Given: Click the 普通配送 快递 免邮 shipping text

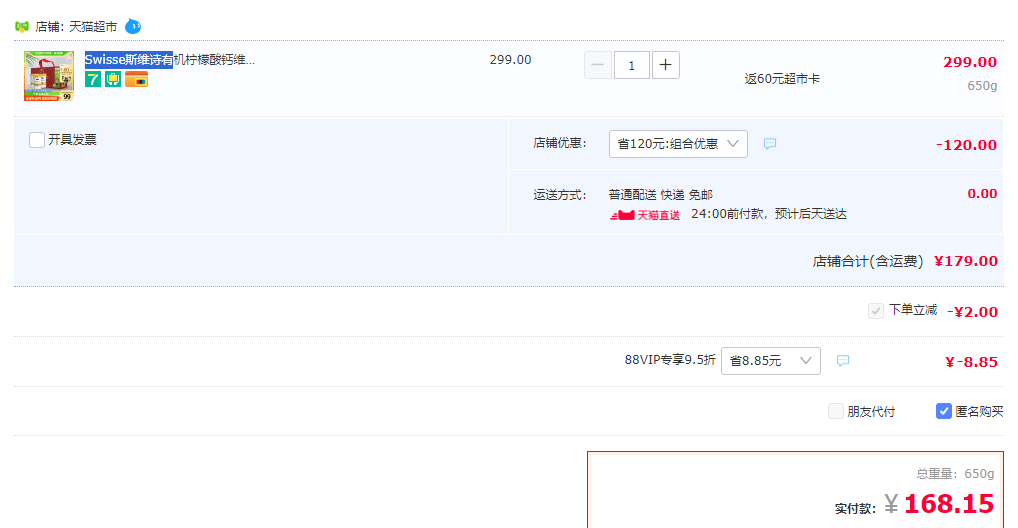Looking at the screenshot, I should click(660, 195).
